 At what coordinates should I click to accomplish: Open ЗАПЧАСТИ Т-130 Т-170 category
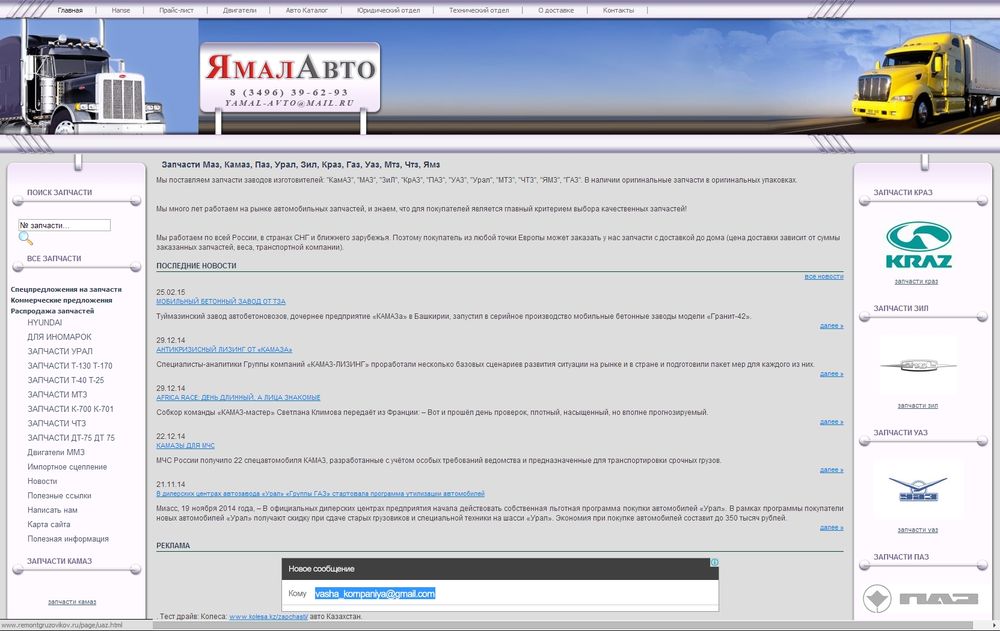pos(70,366)
